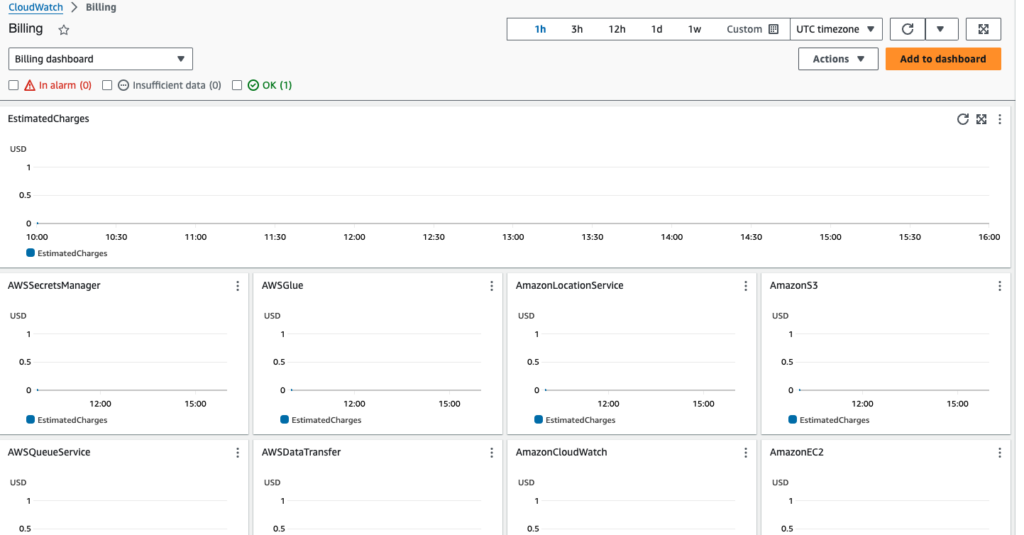The height and width of the screenshot is (535, 1024).
Task: Open AWSGlue widget options menu
Action: coord(492,286)
